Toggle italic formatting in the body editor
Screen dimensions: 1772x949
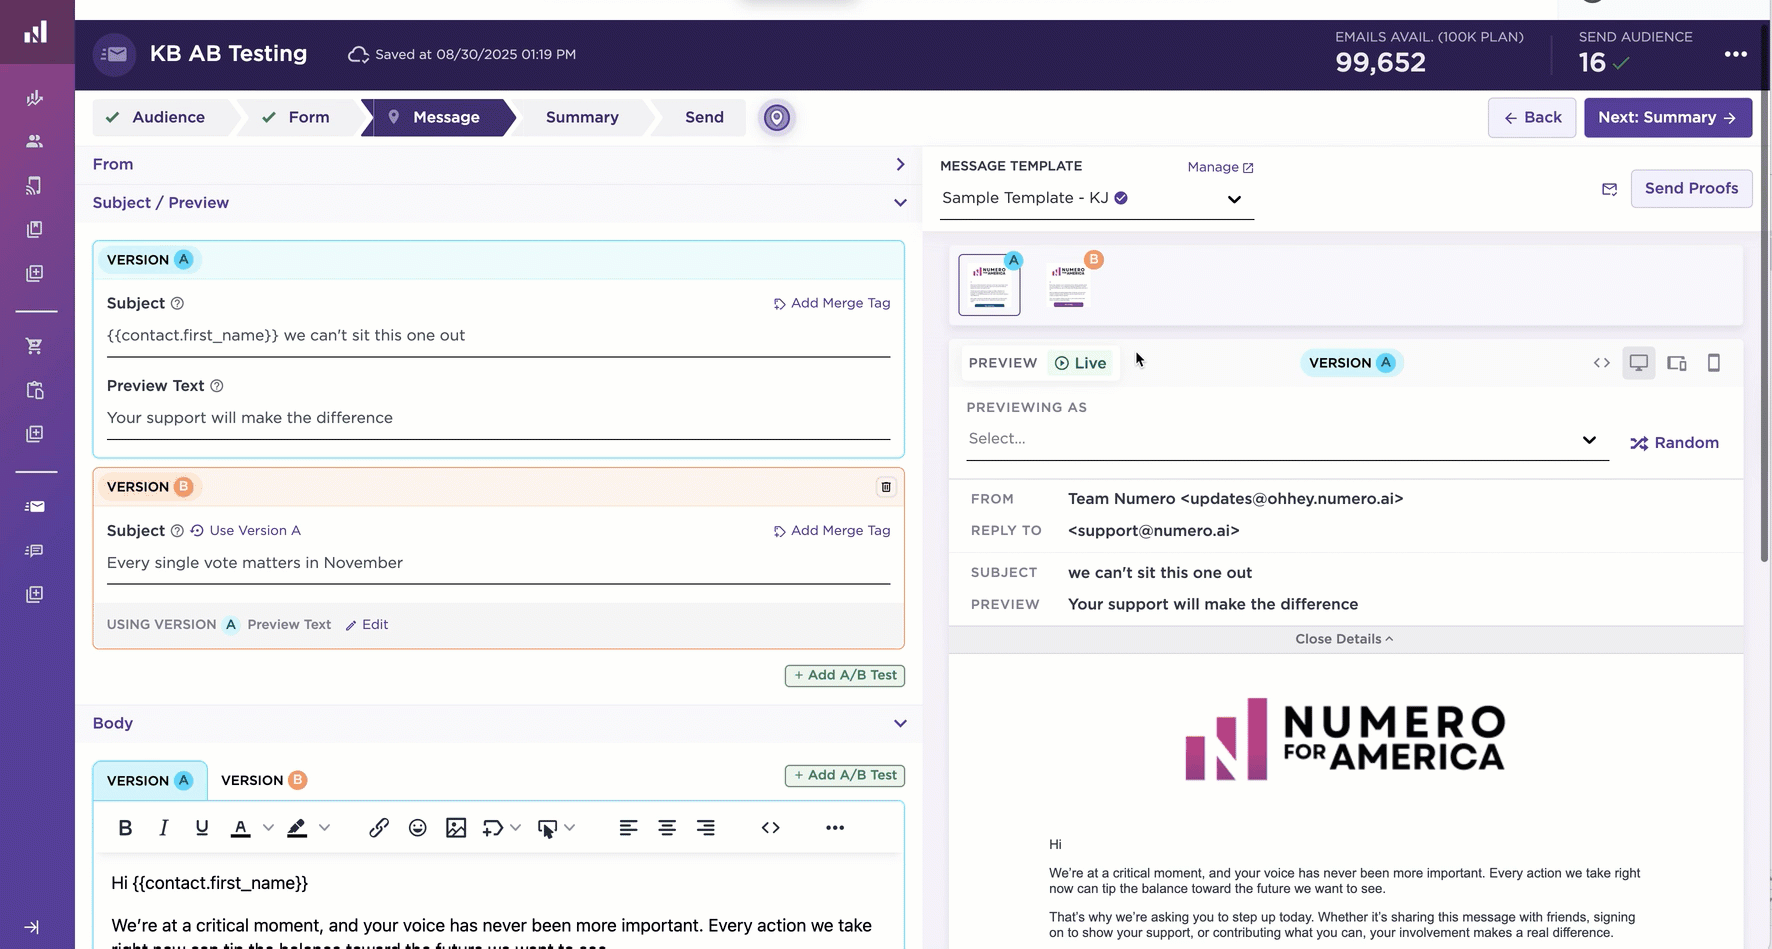pyautogui.click(x=164, y=828)
